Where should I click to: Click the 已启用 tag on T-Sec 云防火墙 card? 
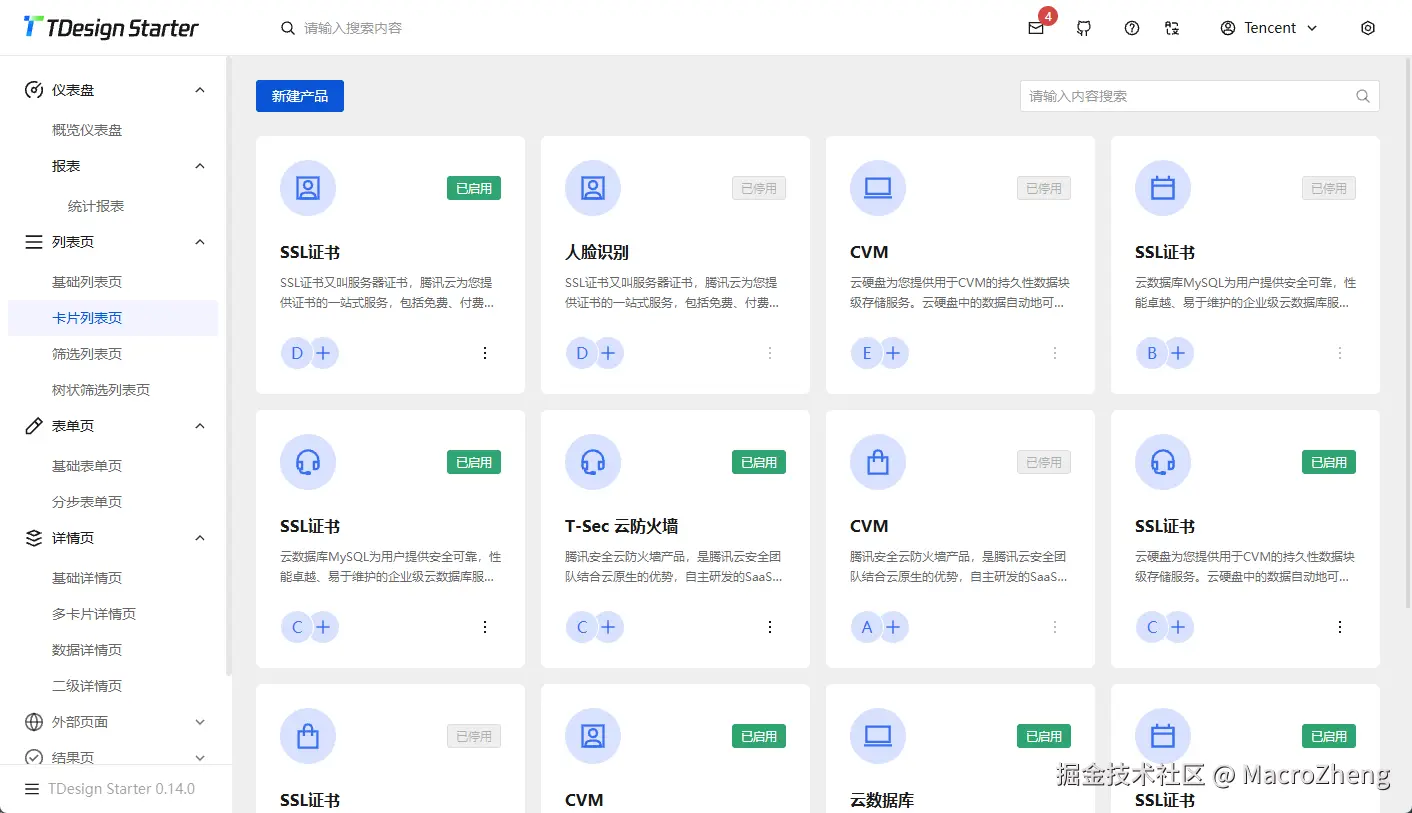click(759, 462)
